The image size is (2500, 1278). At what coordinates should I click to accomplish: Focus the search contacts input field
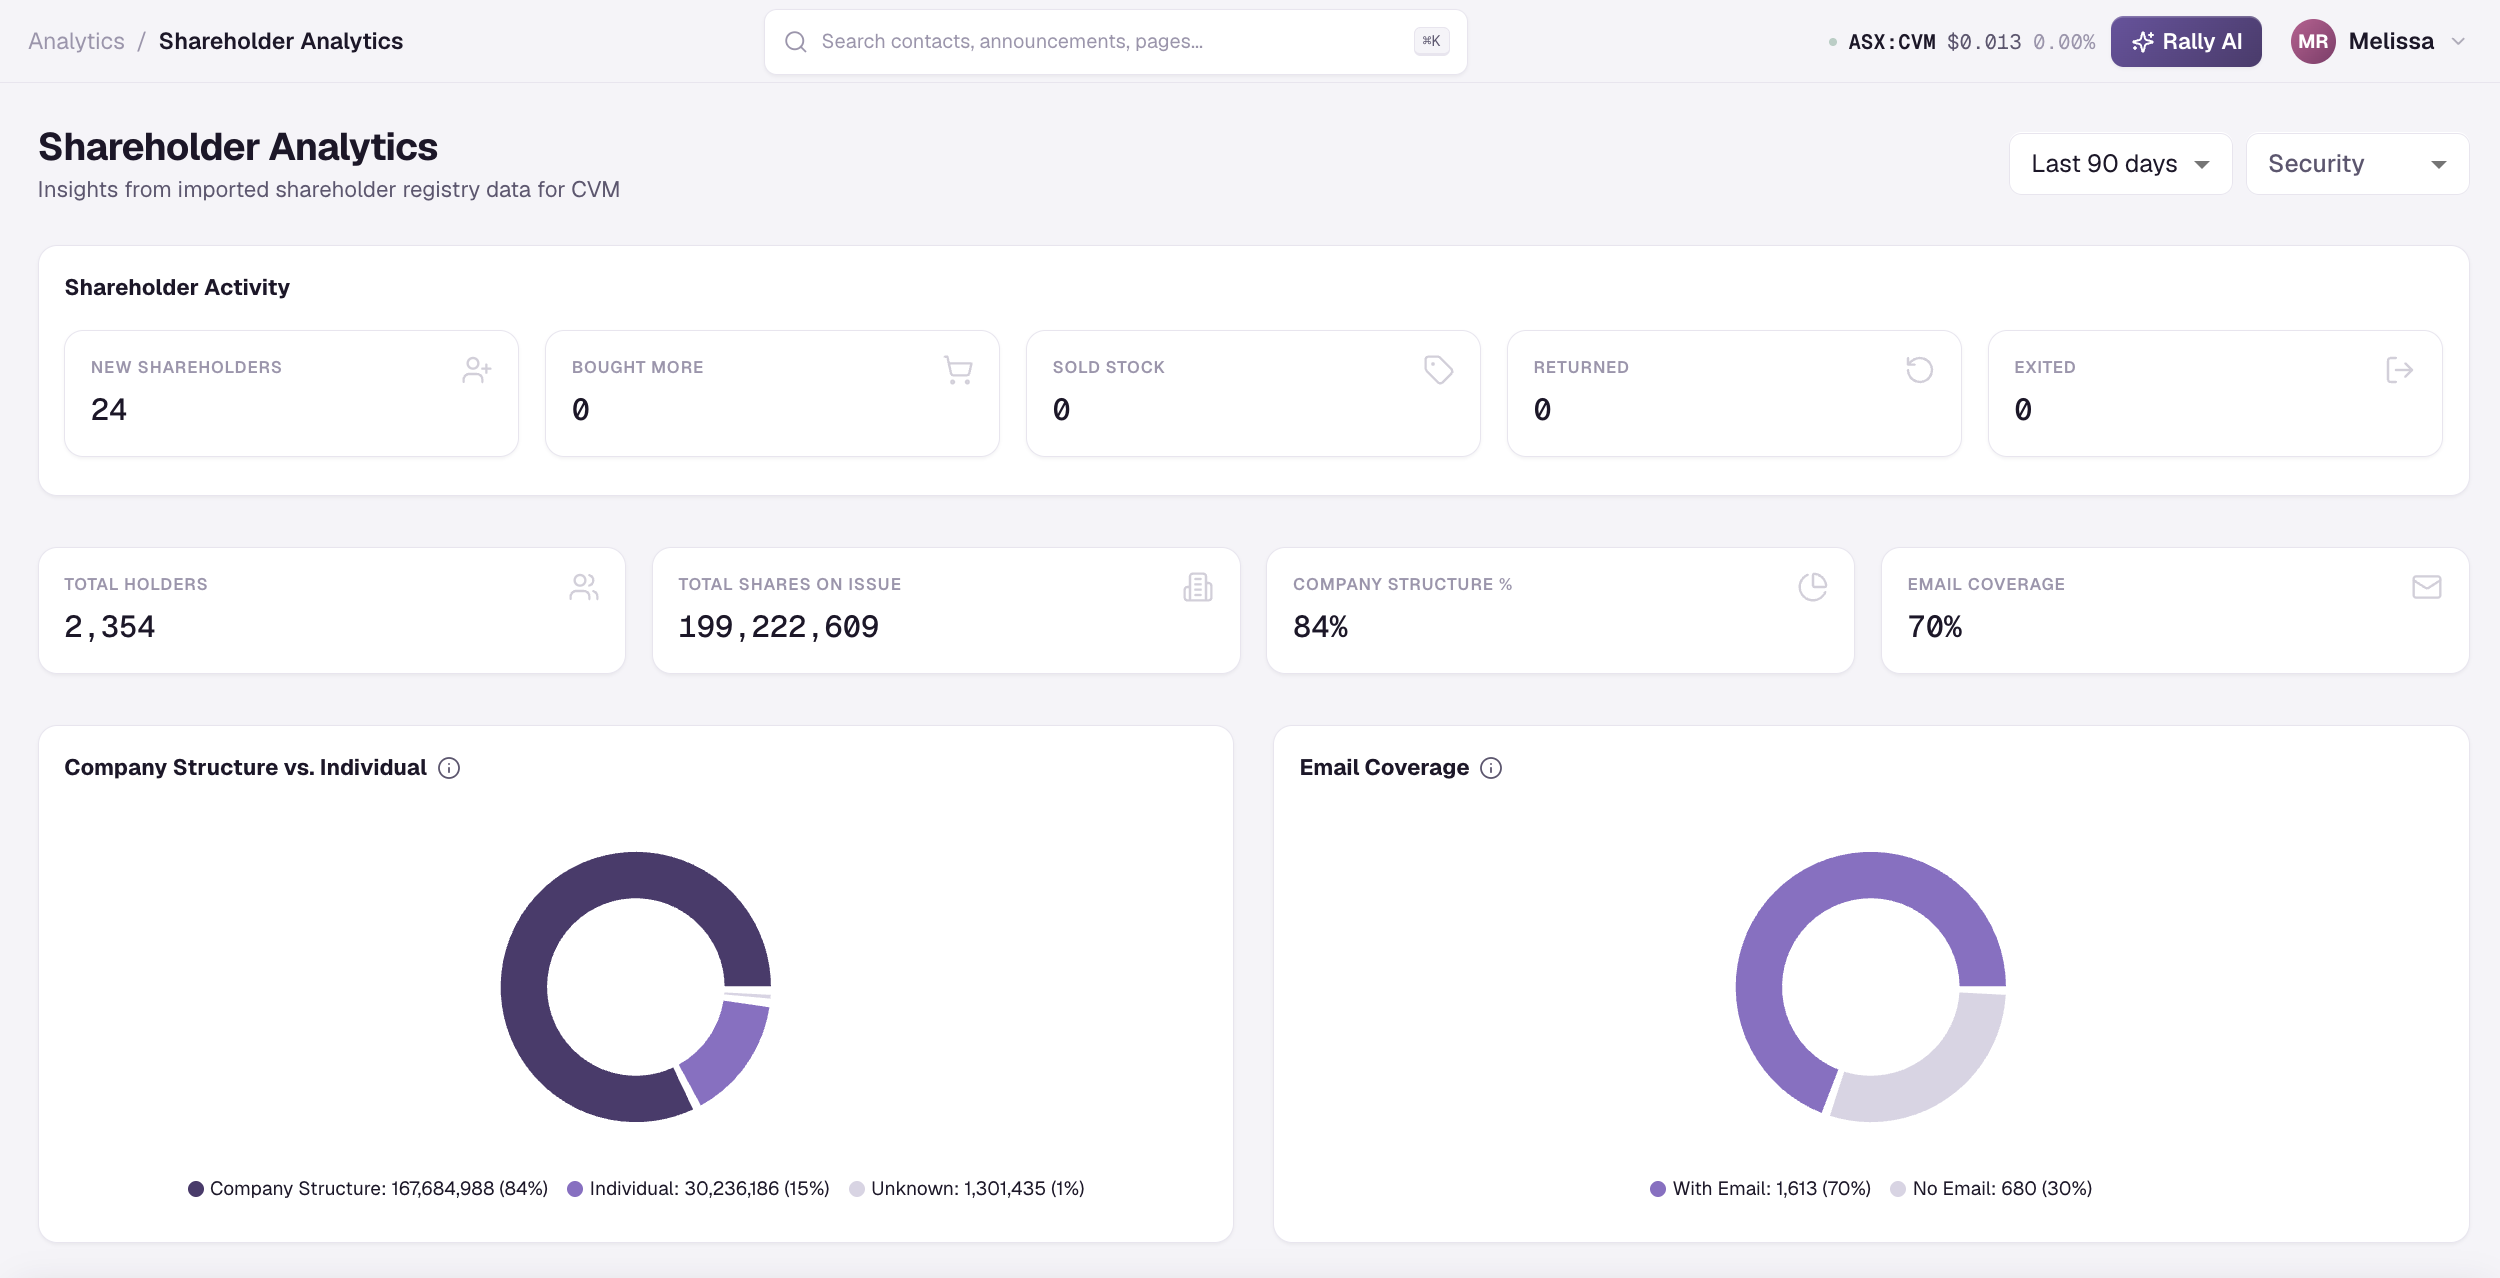coord(1115,42)
